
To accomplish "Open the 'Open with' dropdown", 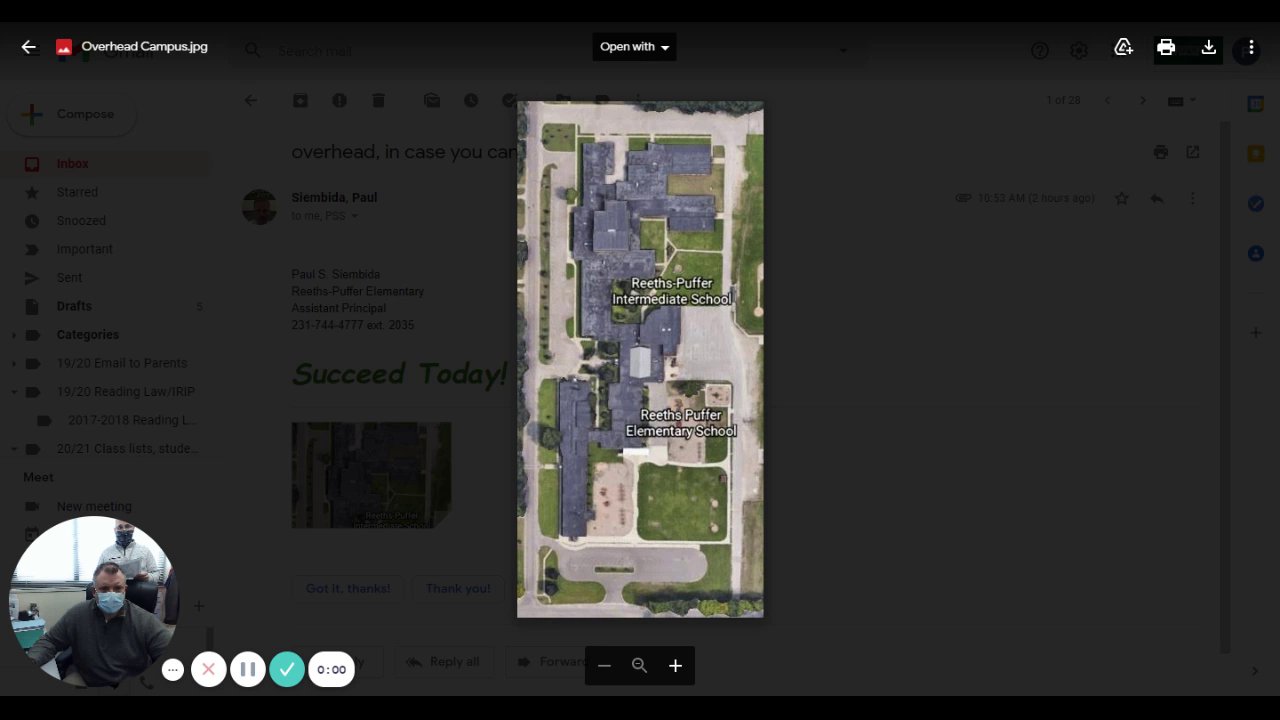I will pyautogui.click(x=634, y=47).
